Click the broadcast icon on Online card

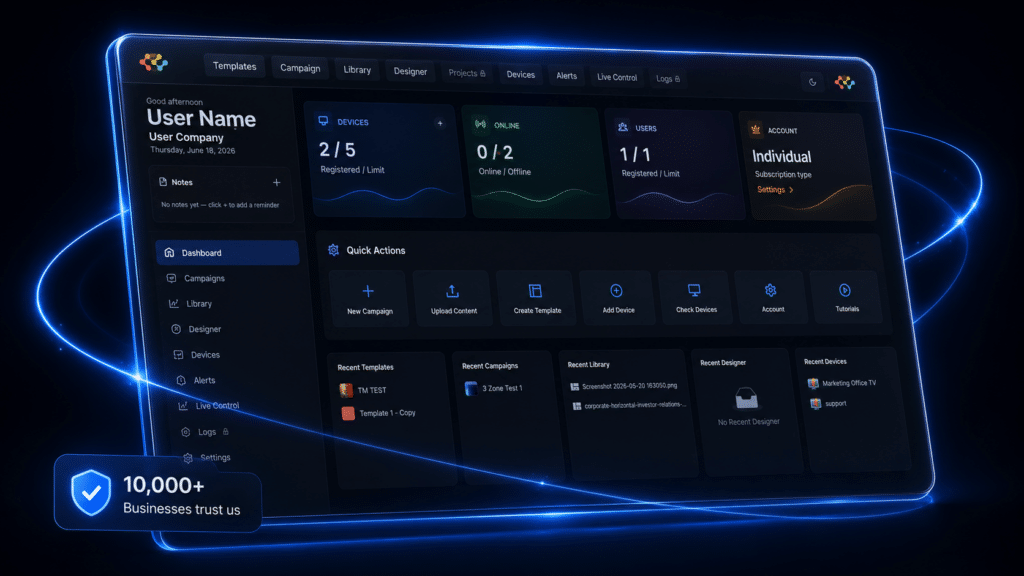[481, 124]
